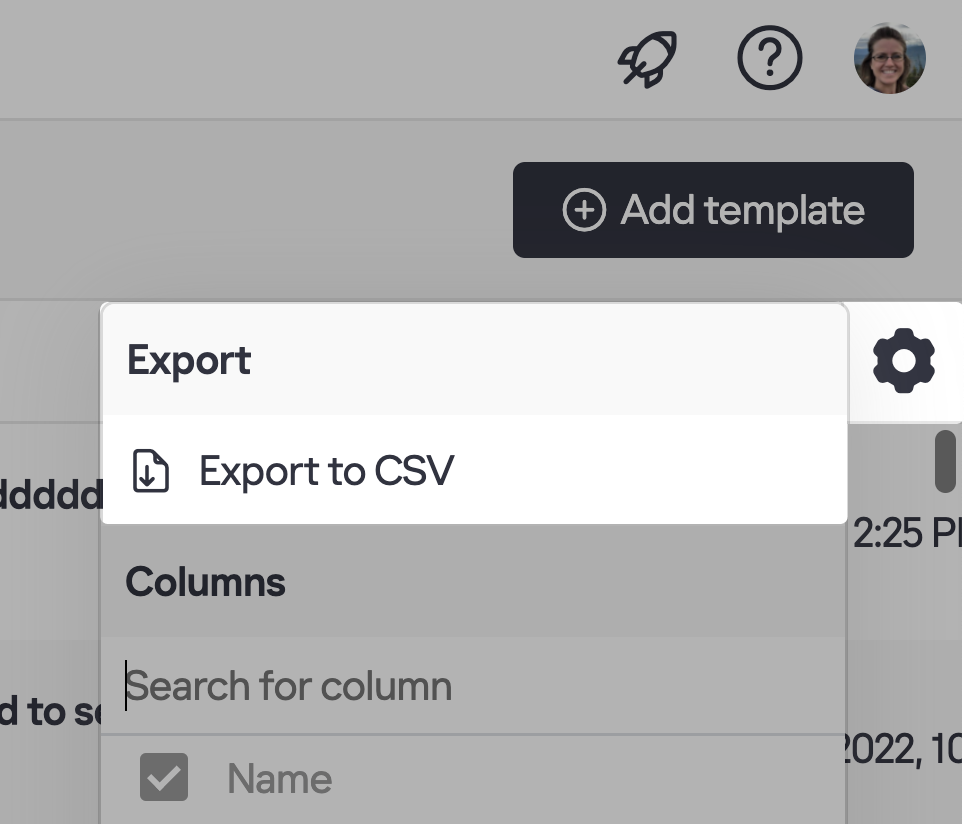Click the Columns section header
This screenshot has width=964, height=824.
point(206,582)
